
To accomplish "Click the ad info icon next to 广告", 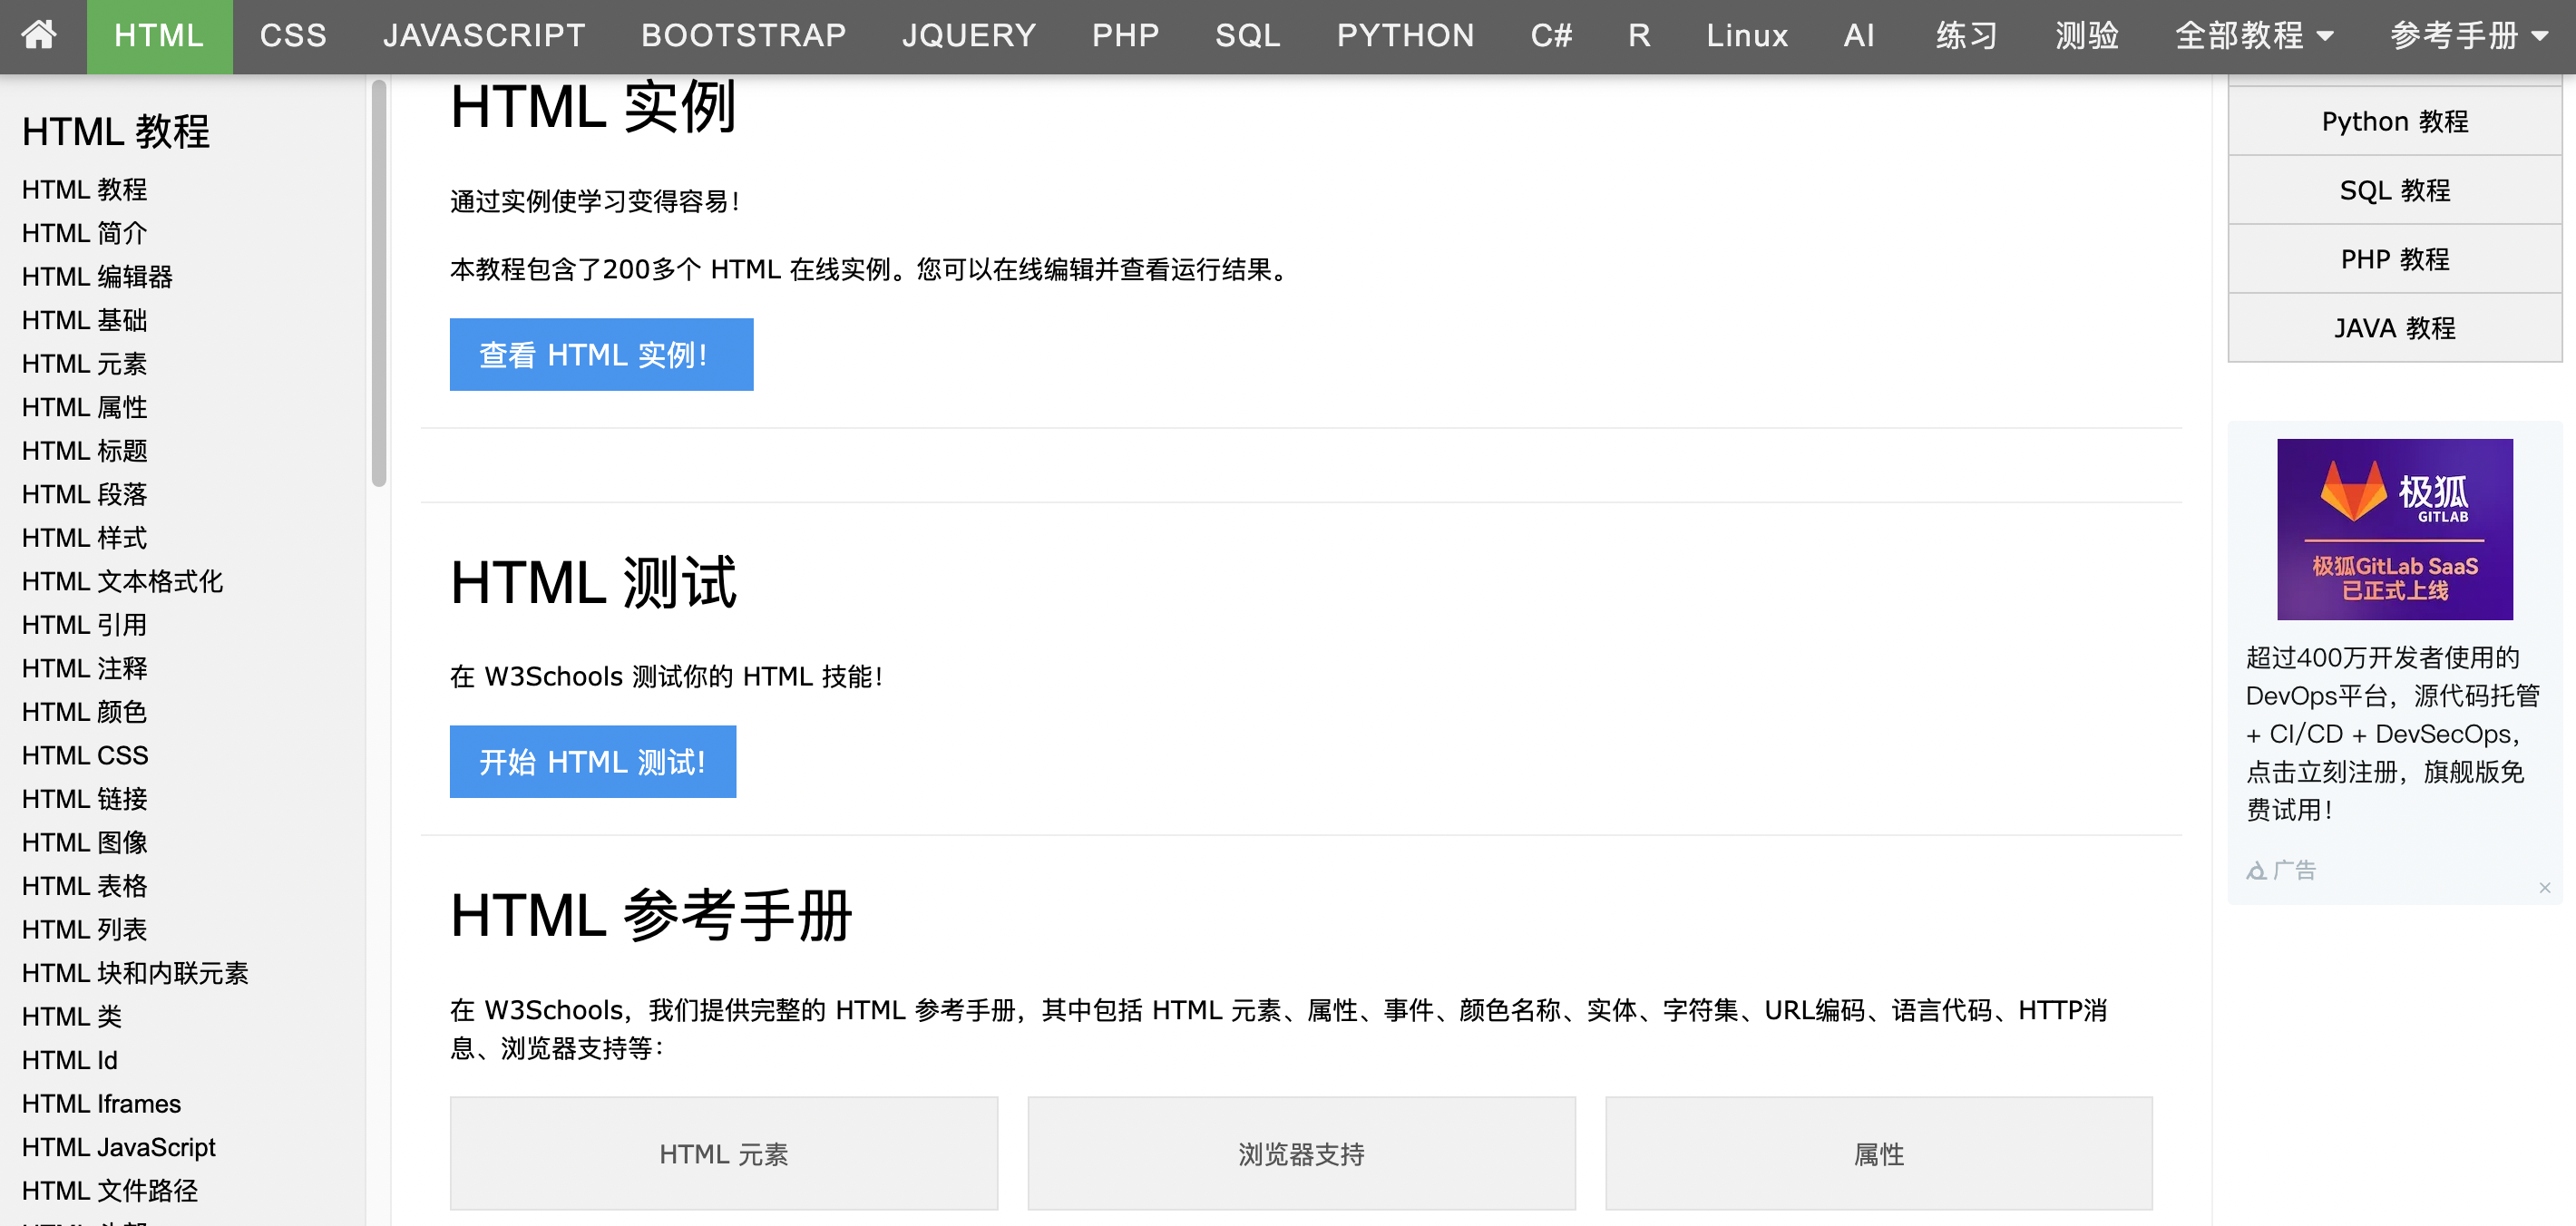I will pyautogui.click(x=2256, y=871).
